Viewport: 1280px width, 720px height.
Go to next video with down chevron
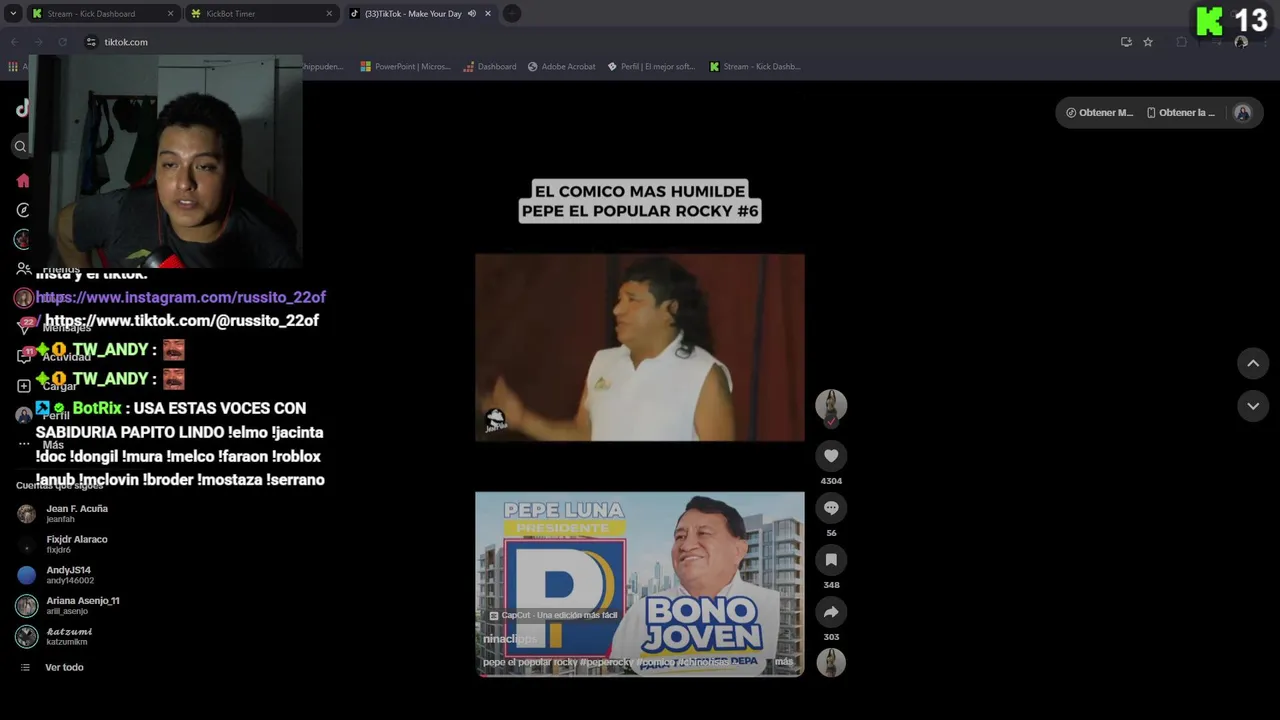coord(1253,405)
